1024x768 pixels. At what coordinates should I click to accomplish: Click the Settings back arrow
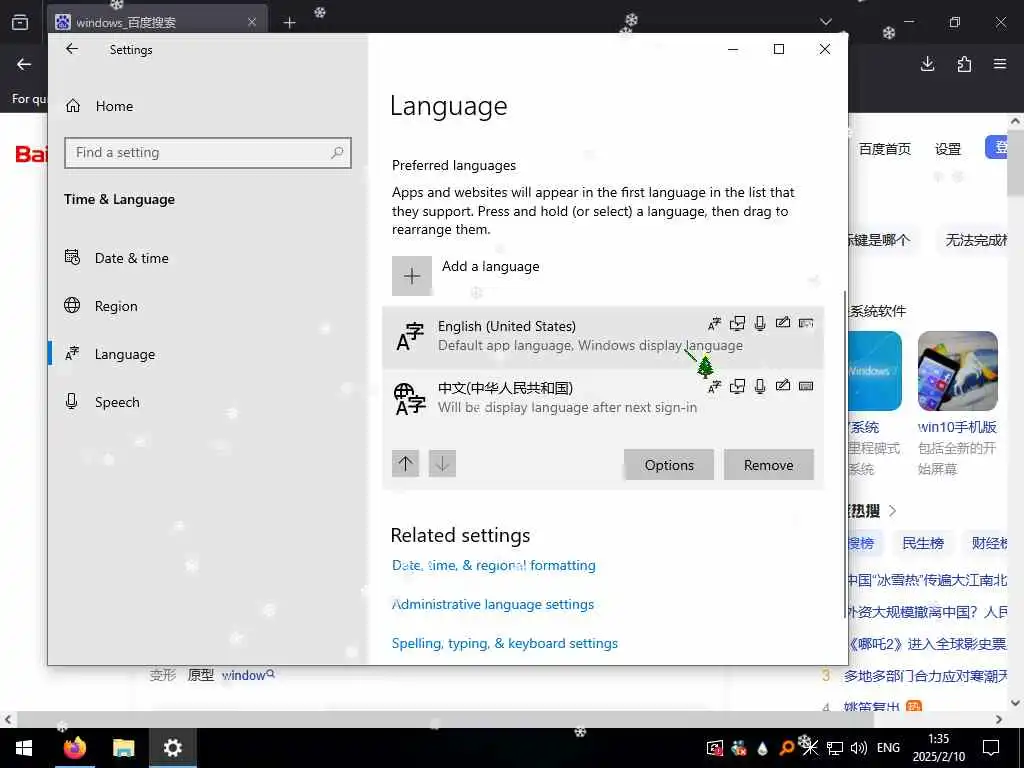(x=72, y=49)
